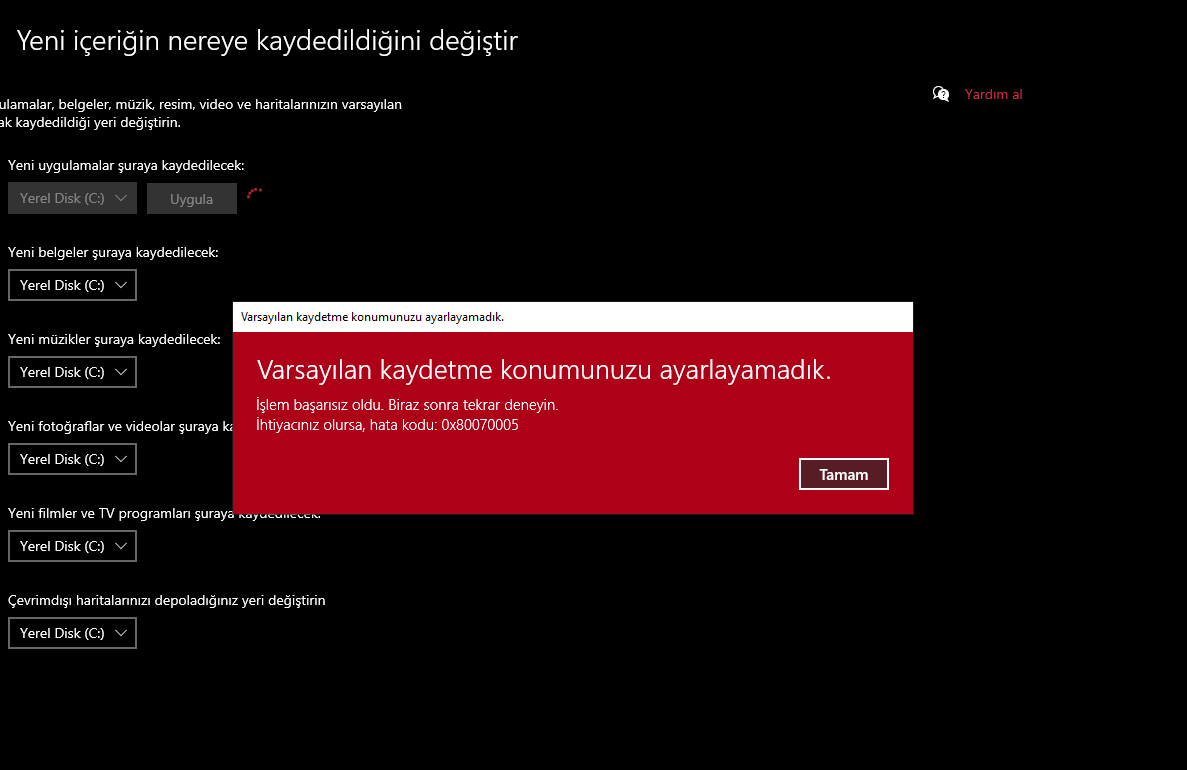Click the page heading 'Yeni içeriğin nereye kaydedildiğini değiştir'
This screenshot has height=770, width=1187.
[267, 41]
